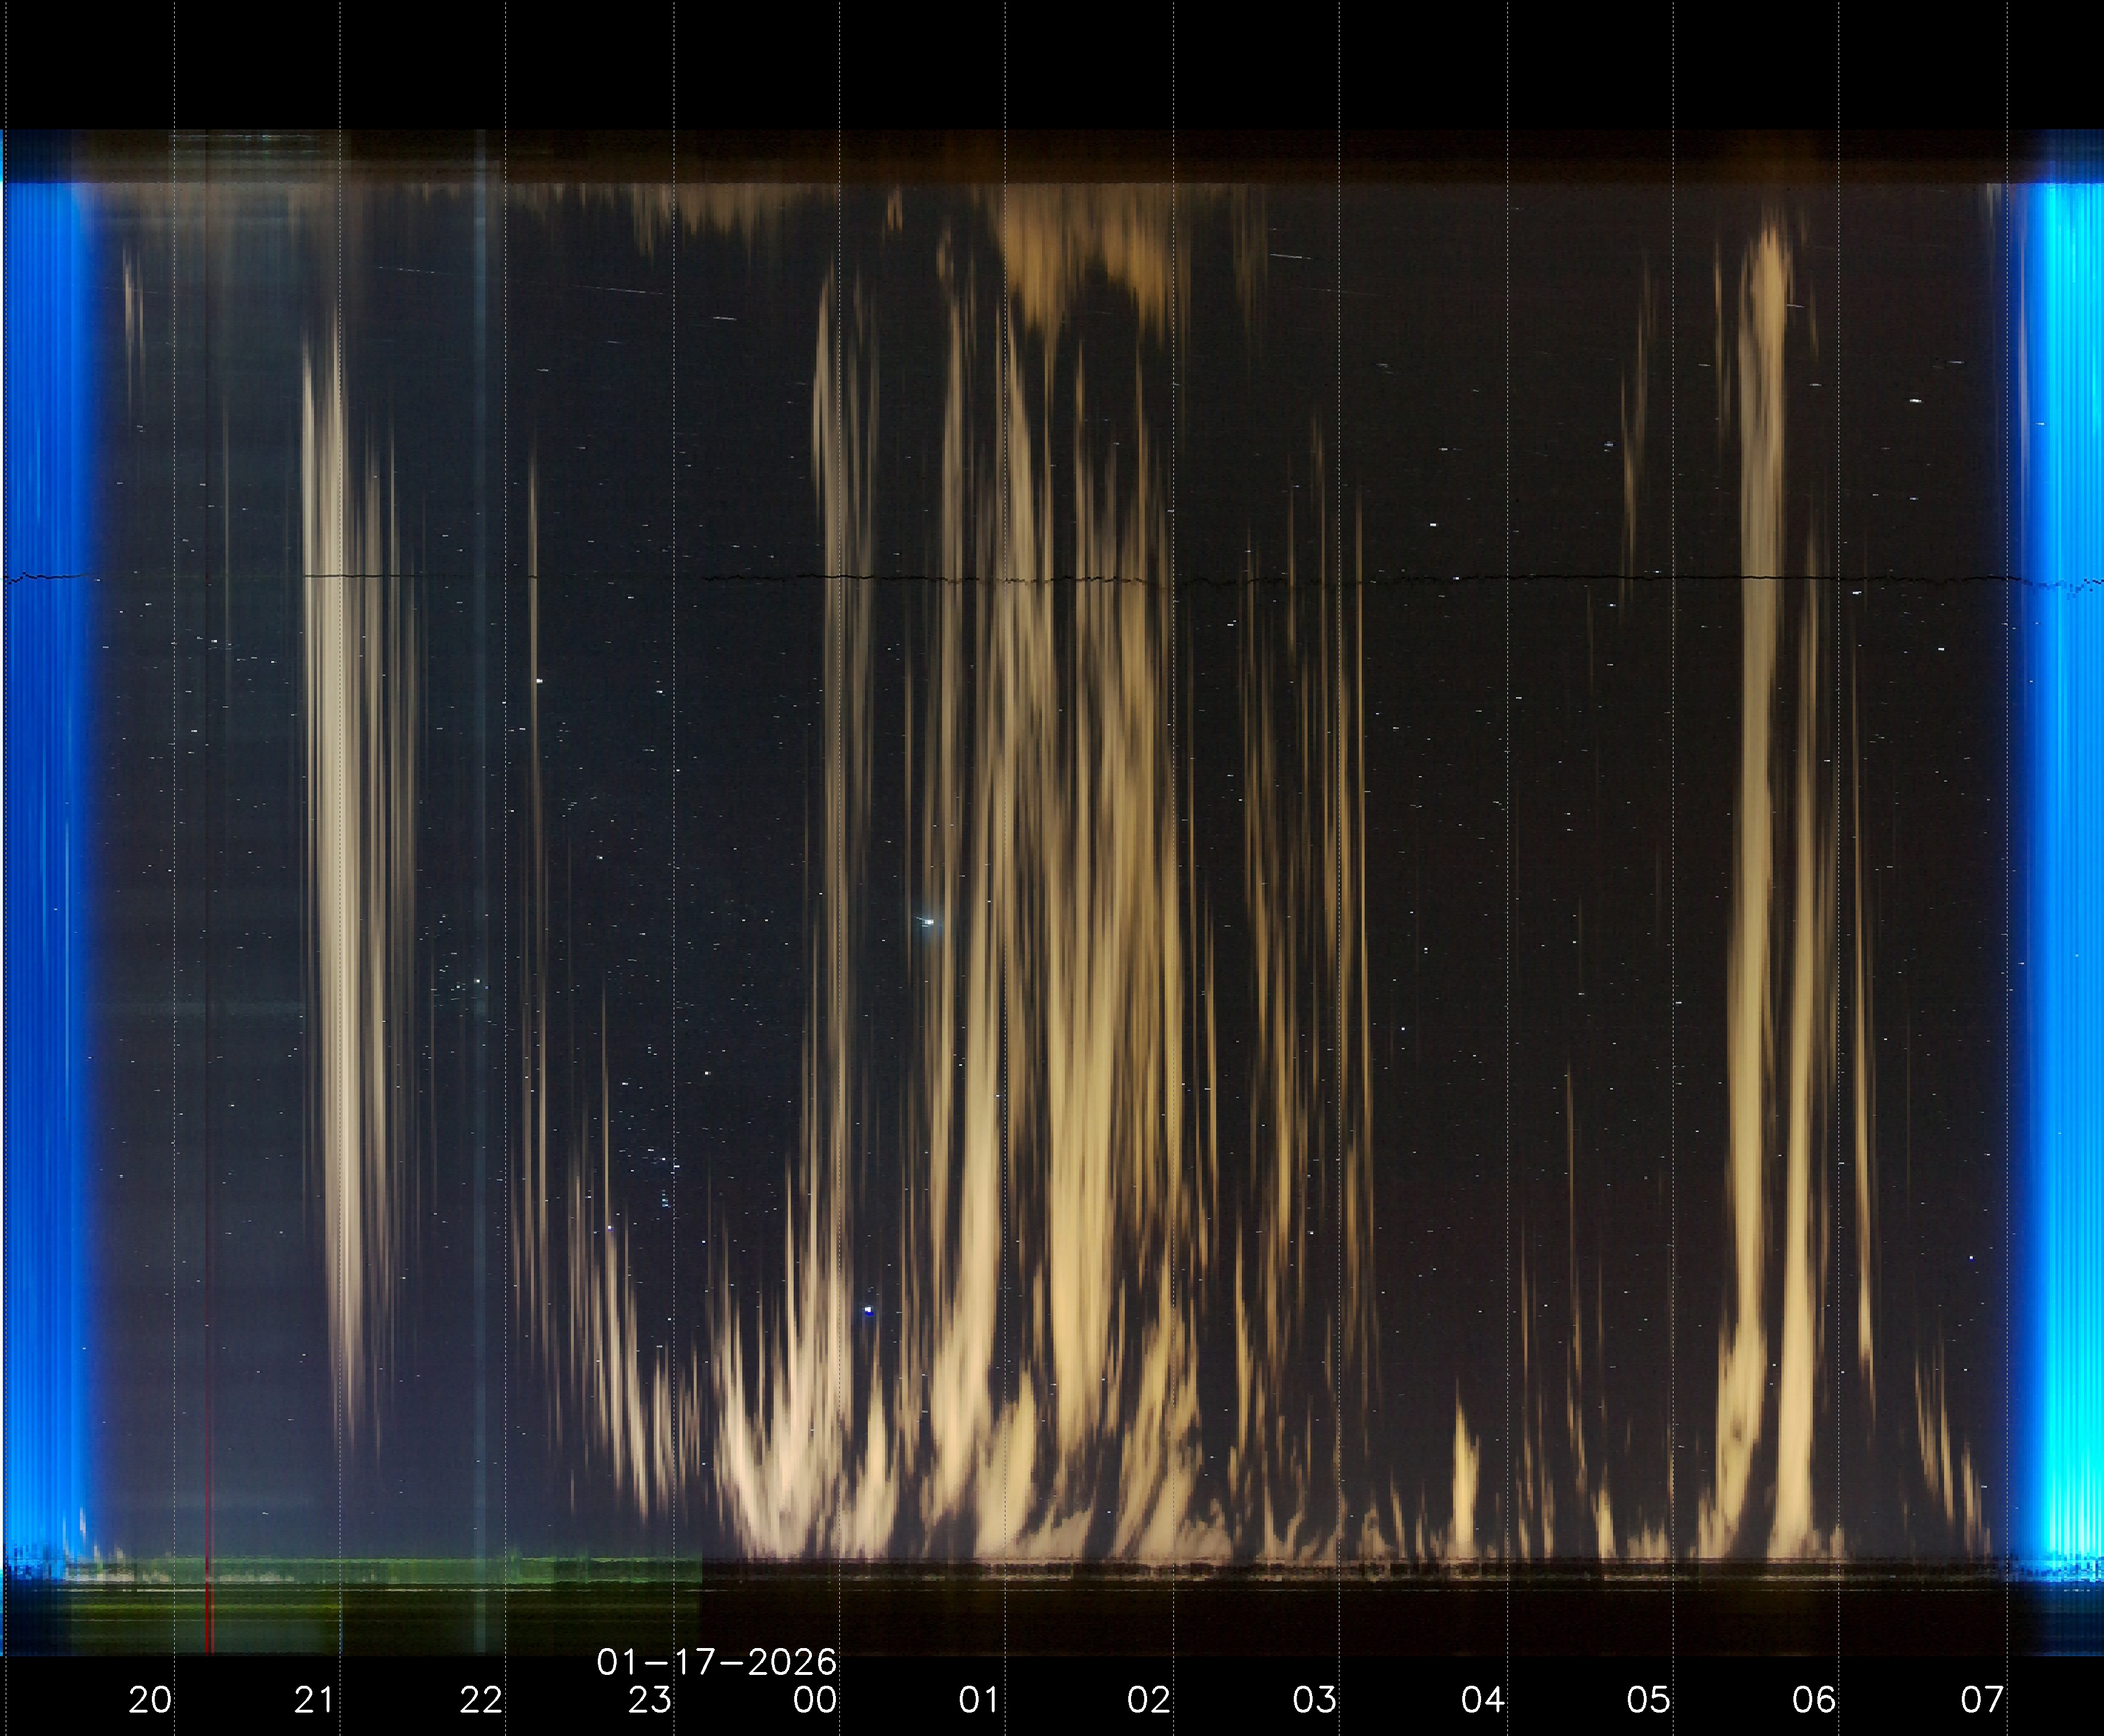Click the 01-17-2026 date label
Image resolution: width=2104 pixels, height=1736 pixels.
pyautogui.click(x=716, y=1662)
